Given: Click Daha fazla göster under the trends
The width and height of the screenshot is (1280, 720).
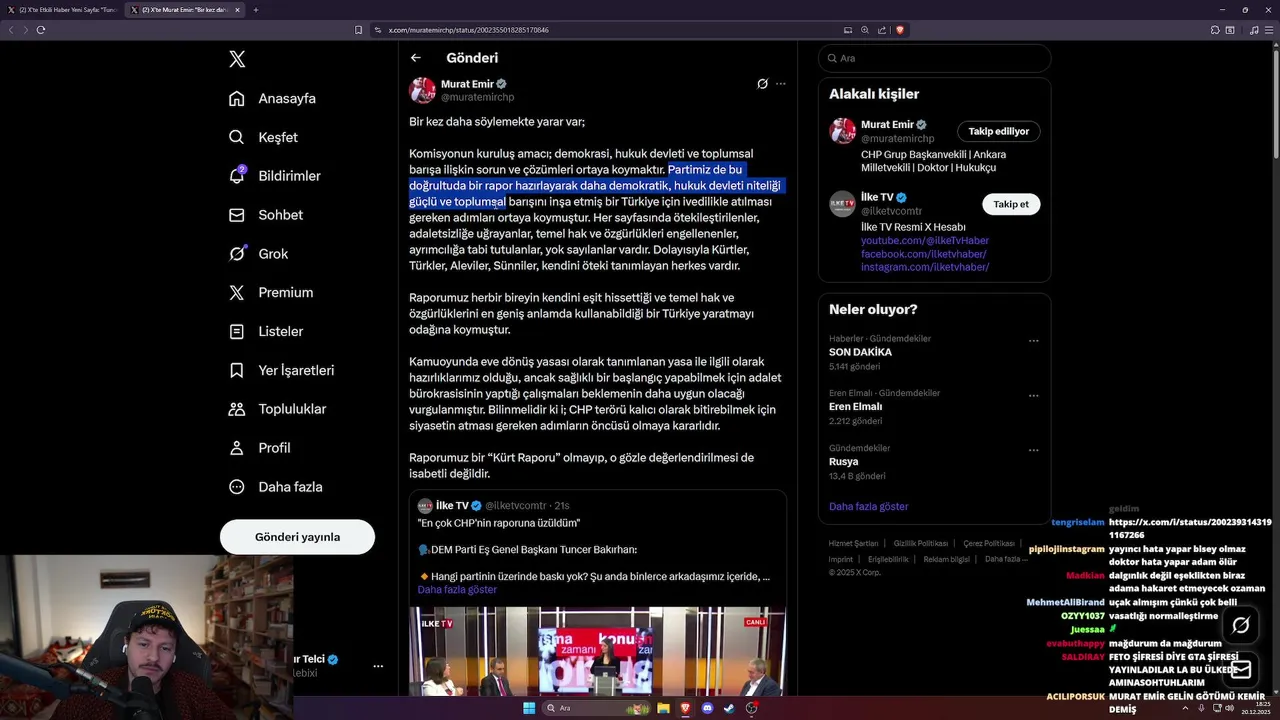Looking at the screenshot, I should coord(868,507).
